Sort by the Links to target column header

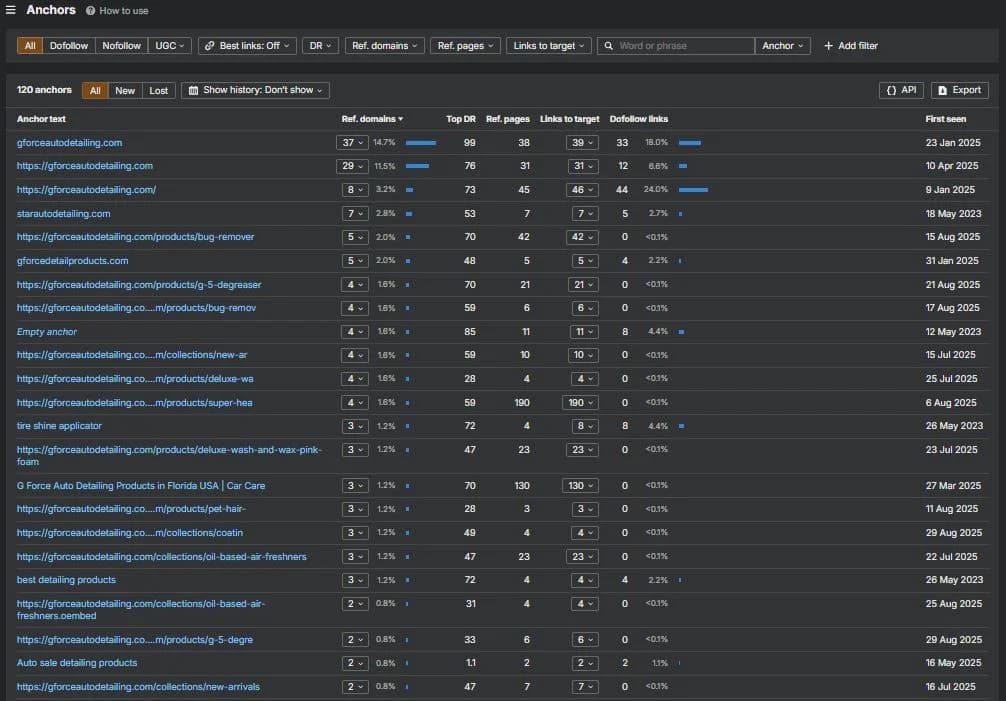(x=569, y=119)
